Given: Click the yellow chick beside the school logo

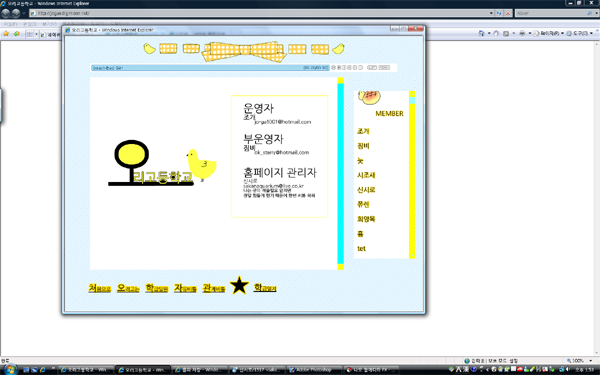Looking at the screenshot, I should click(202, 165).
